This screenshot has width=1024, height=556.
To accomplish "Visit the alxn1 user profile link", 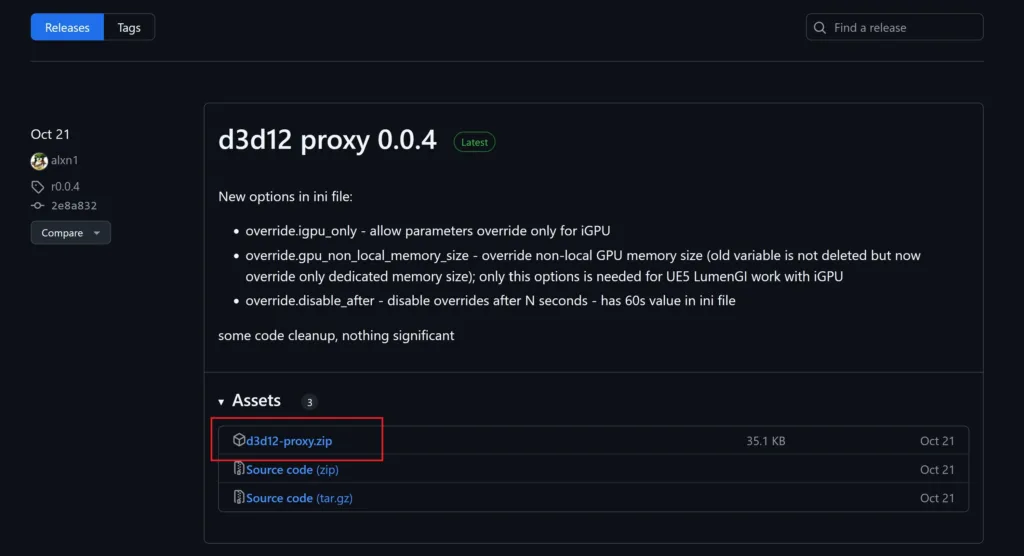I will [x=65, y=160].
